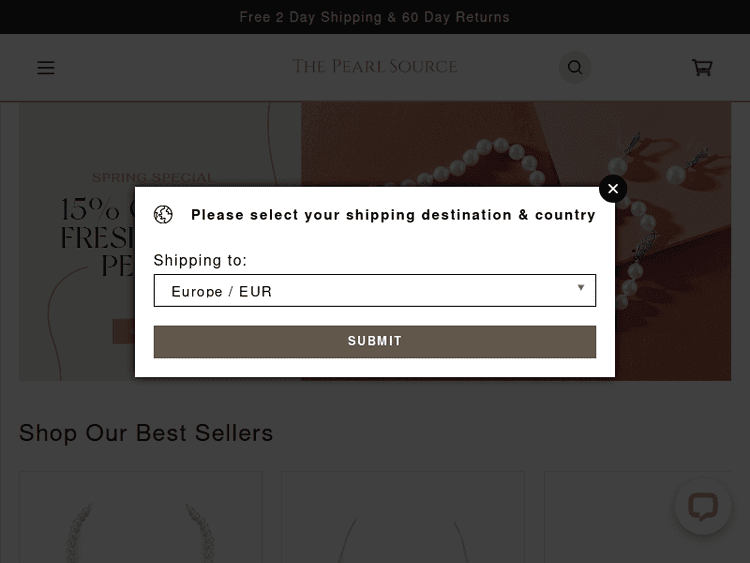Click the globe icon in the popup
750x563 pixels.
point(164,215)
